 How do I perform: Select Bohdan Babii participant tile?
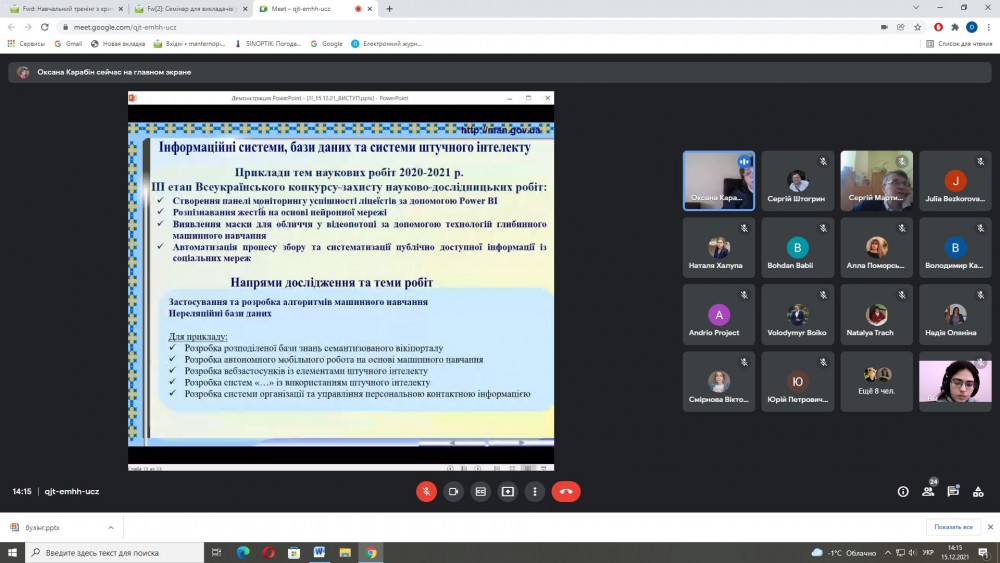(797, 247)
